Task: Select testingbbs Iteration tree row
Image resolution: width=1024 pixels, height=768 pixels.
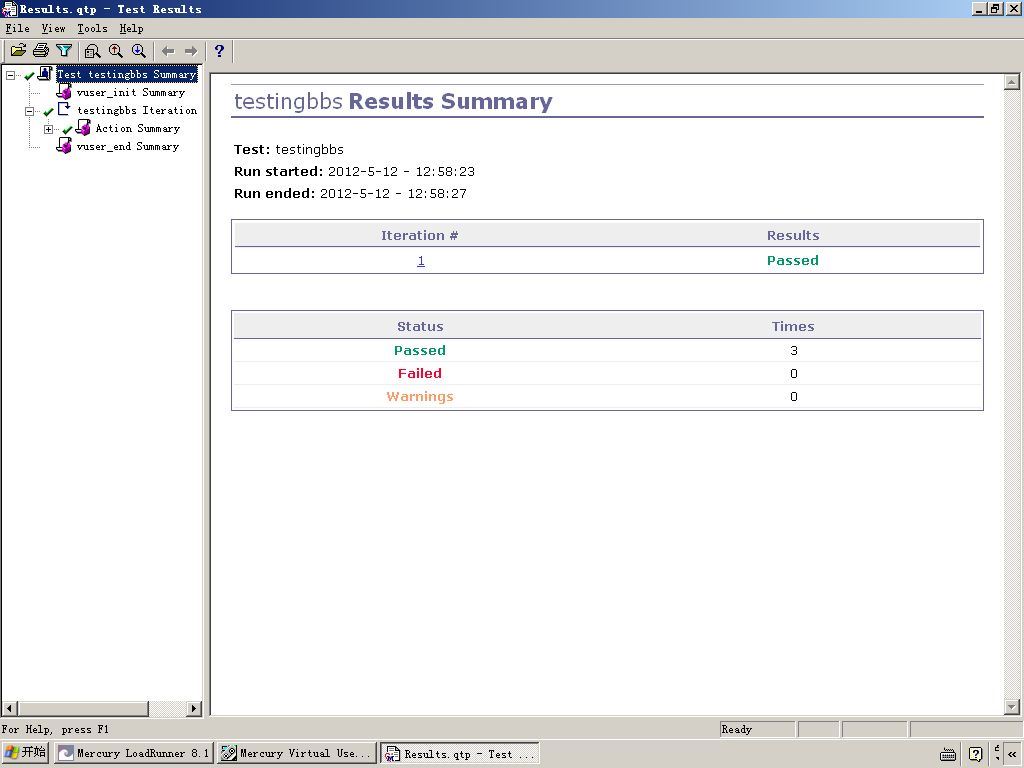Action: [x=137, y=110]
